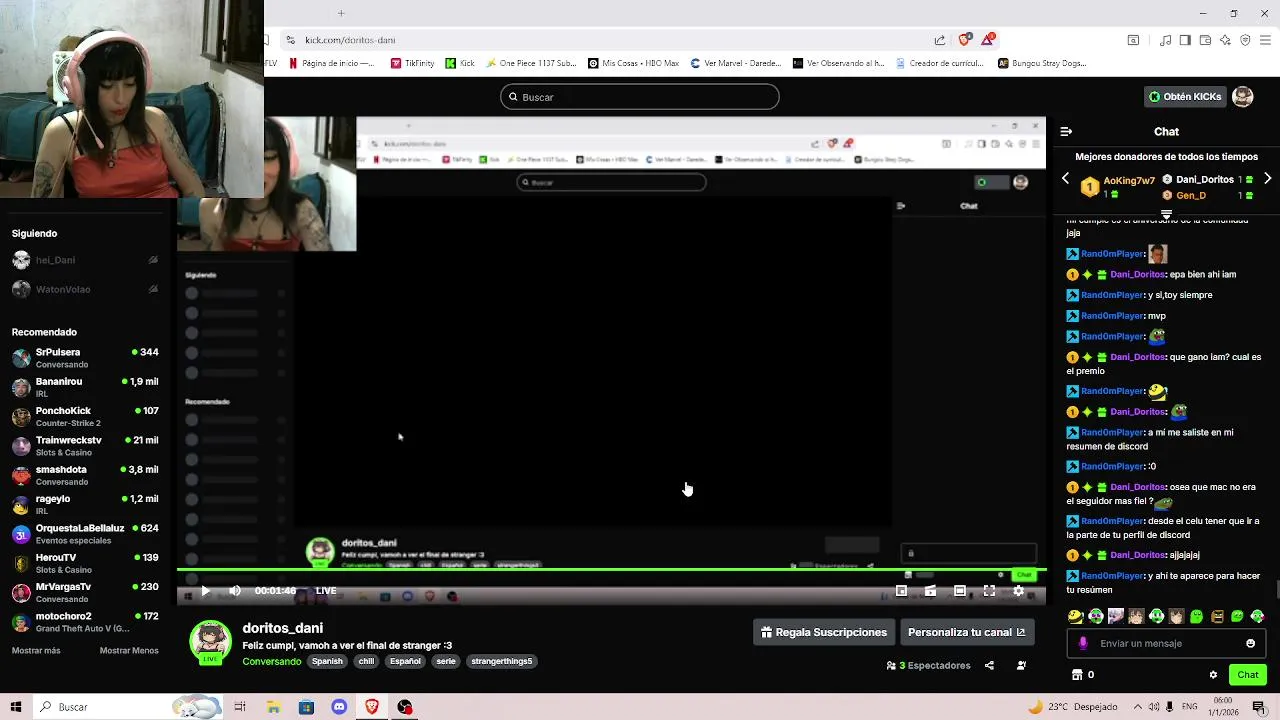
Task: Open SrPulsera recommended channel
Action: click(x=85, y=358)
